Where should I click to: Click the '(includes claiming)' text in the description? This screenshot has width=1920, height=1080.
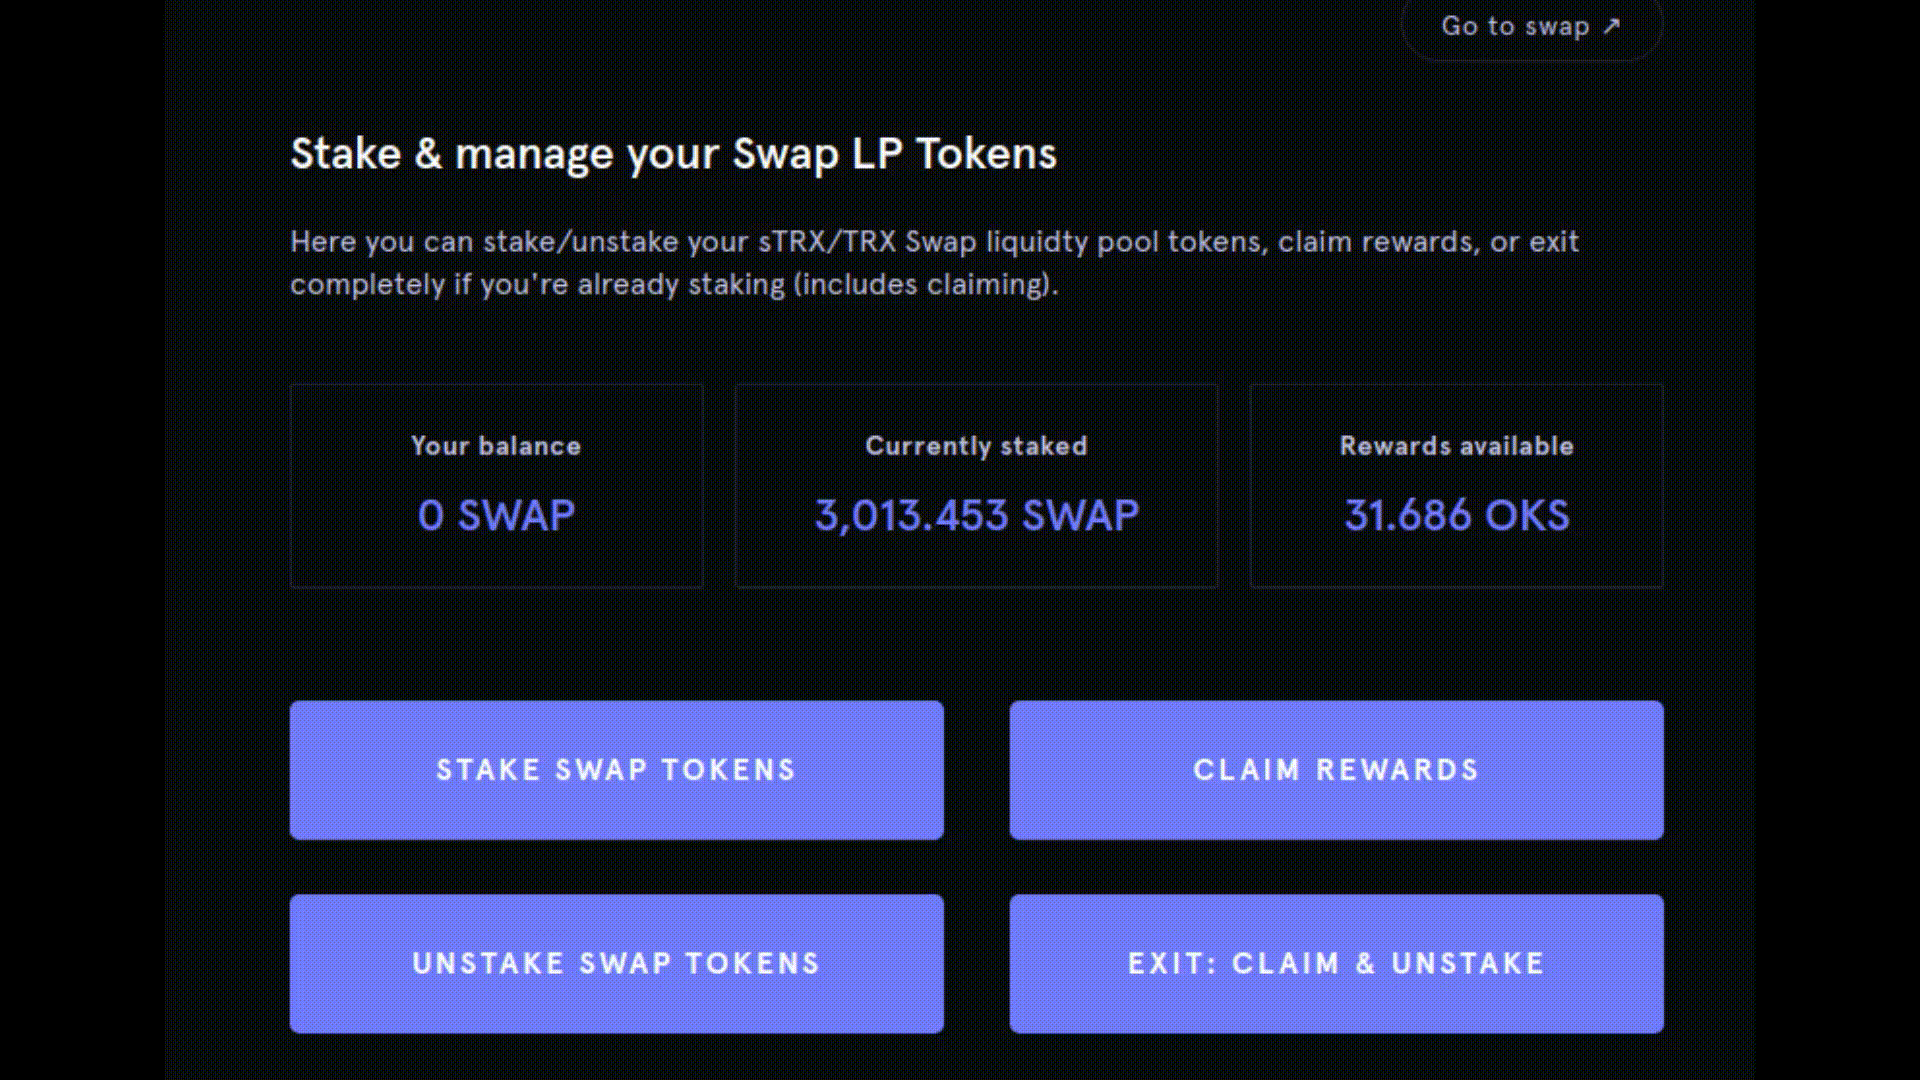click(x=925, y=285)
